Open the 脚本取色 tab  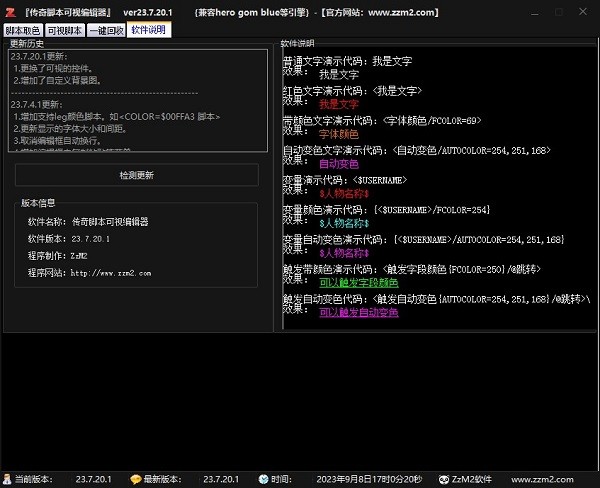point(23,30)
